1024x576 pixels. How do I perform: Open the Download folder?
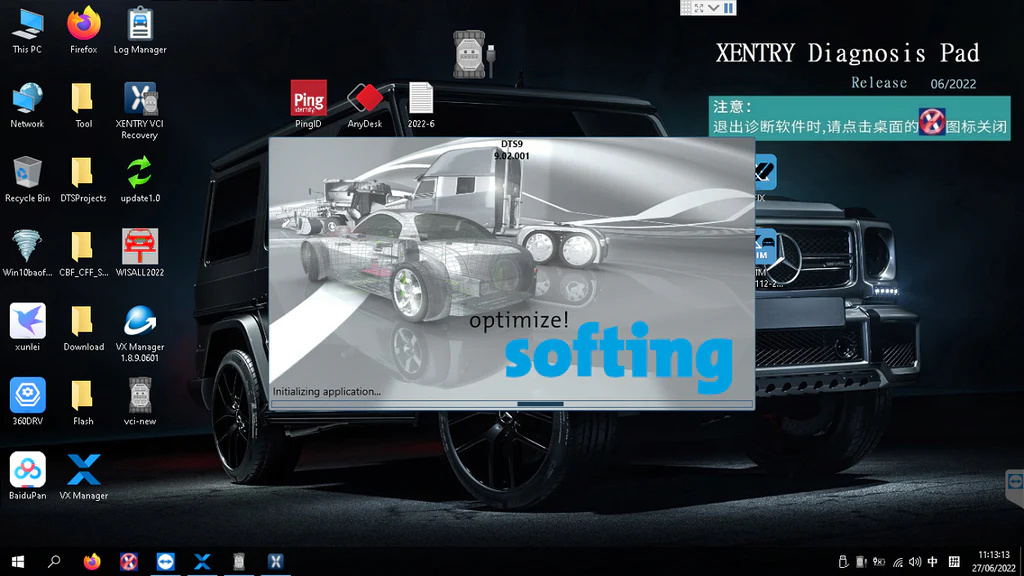coord(84,328)
